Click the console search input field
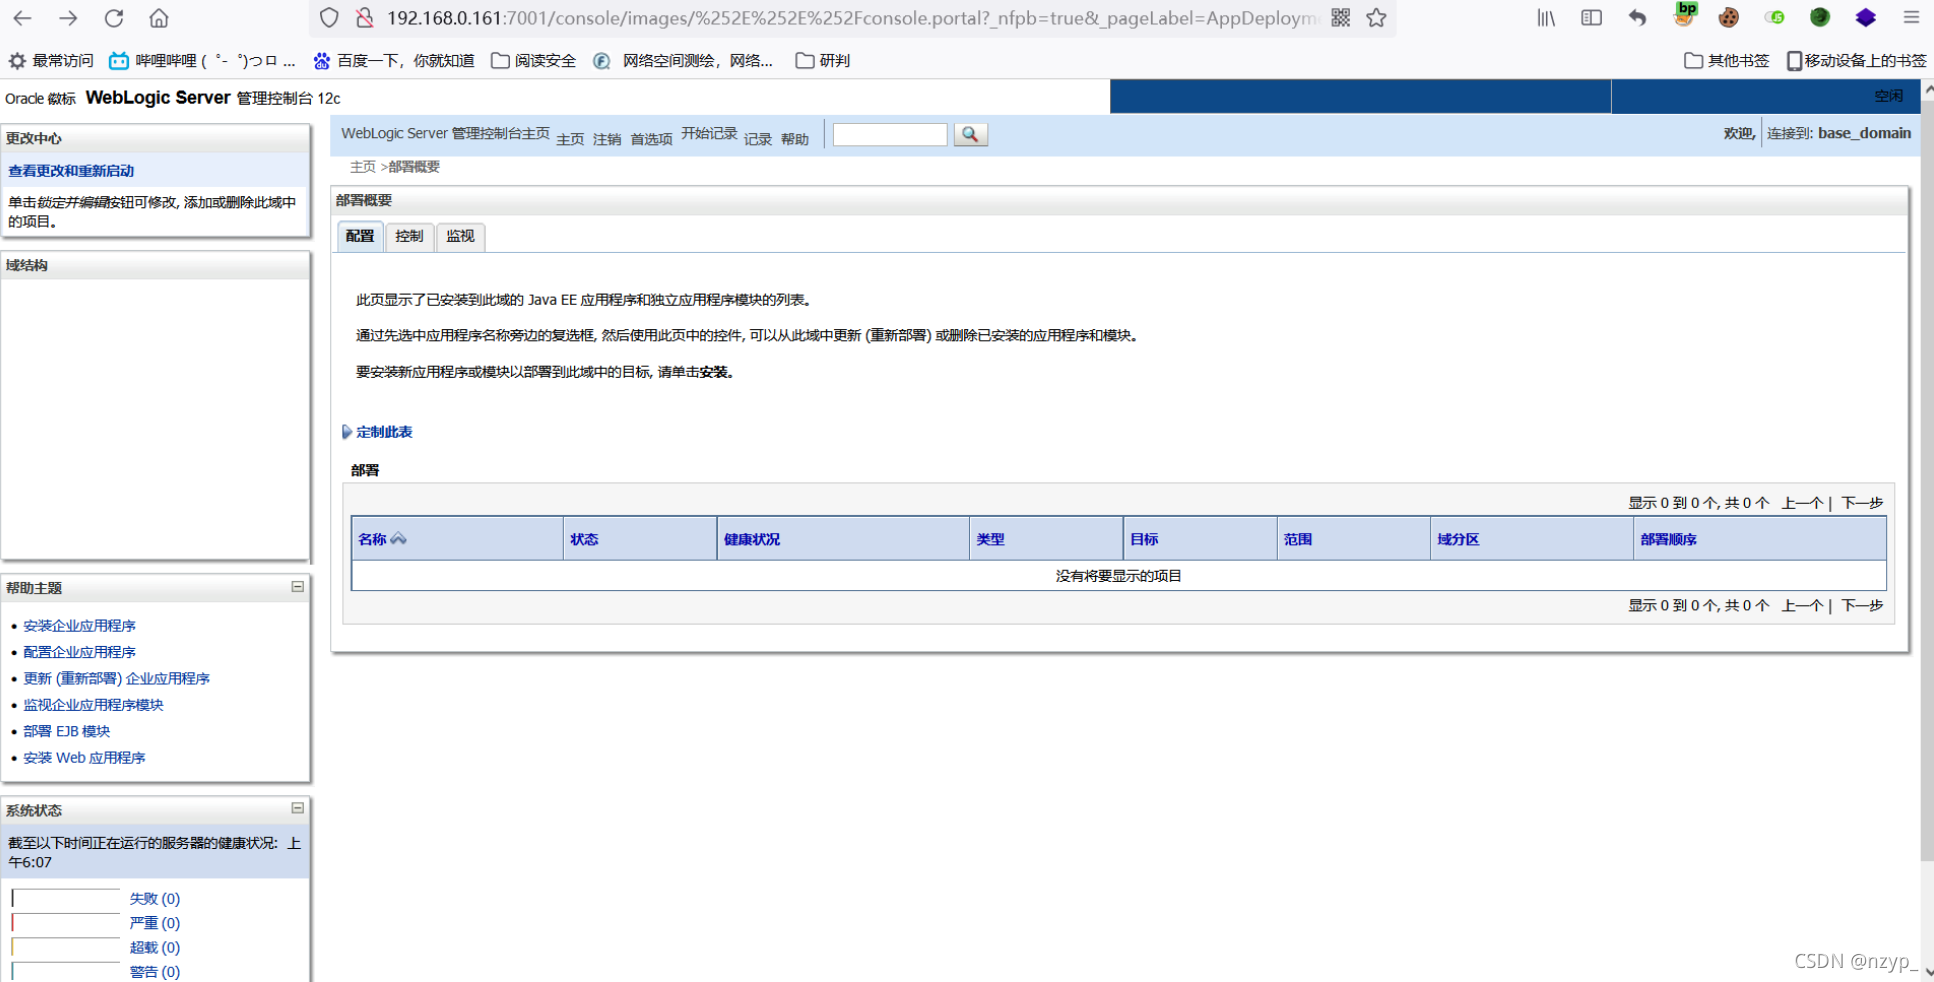 (x=890, y=134)
